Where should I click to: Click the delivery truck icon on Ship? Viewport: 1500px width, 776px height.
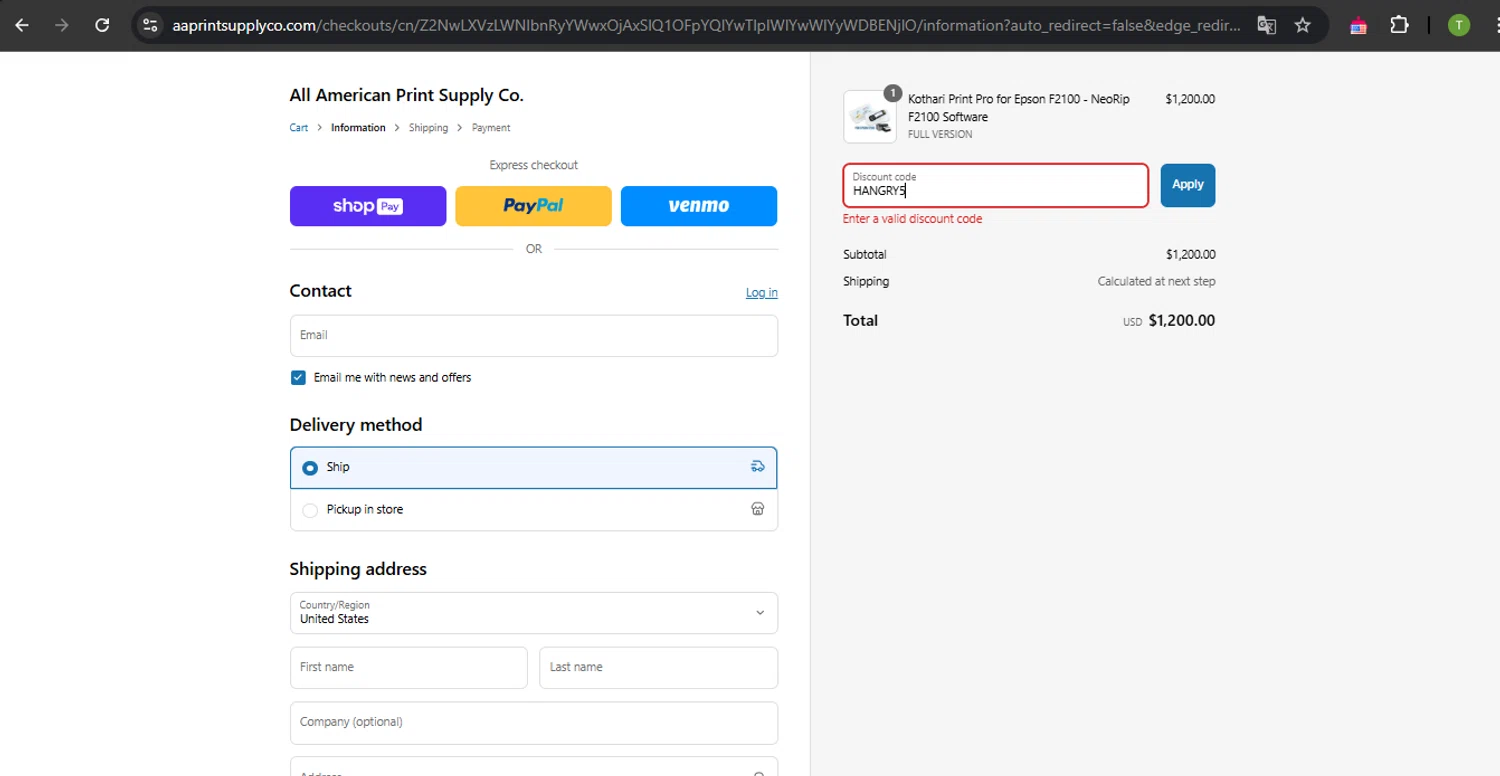[757, 467]
